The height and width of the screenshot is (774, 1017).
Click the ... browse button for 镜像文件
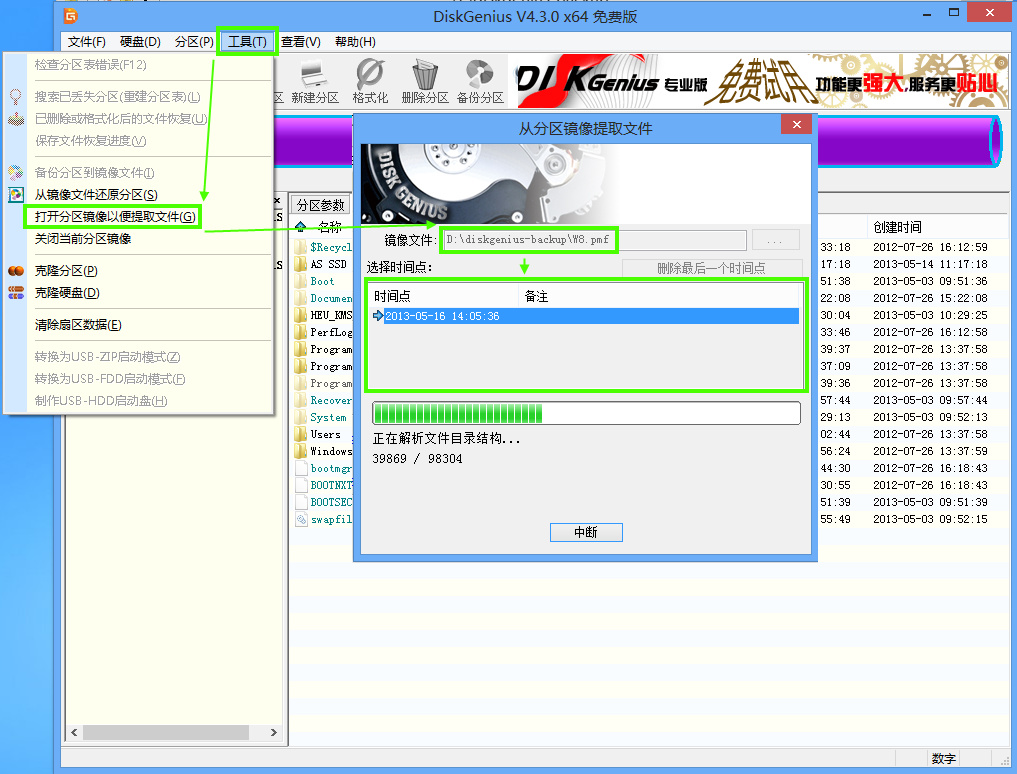[776, 240]
